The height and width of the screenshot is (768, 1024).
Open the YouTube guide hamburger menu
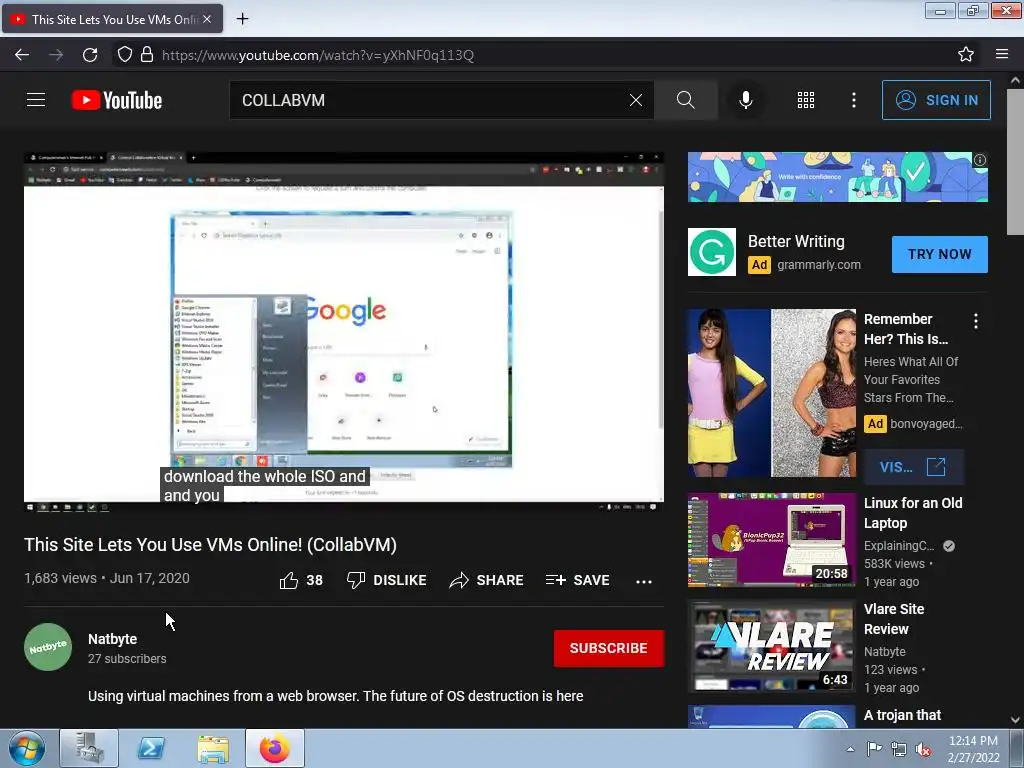(36, 100)
